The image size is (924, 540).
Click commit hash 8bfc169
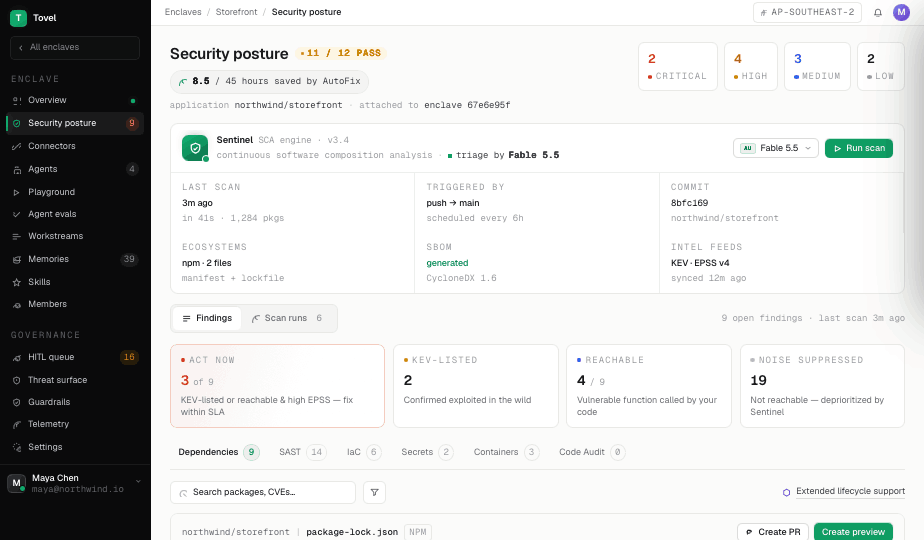[689, 203]
